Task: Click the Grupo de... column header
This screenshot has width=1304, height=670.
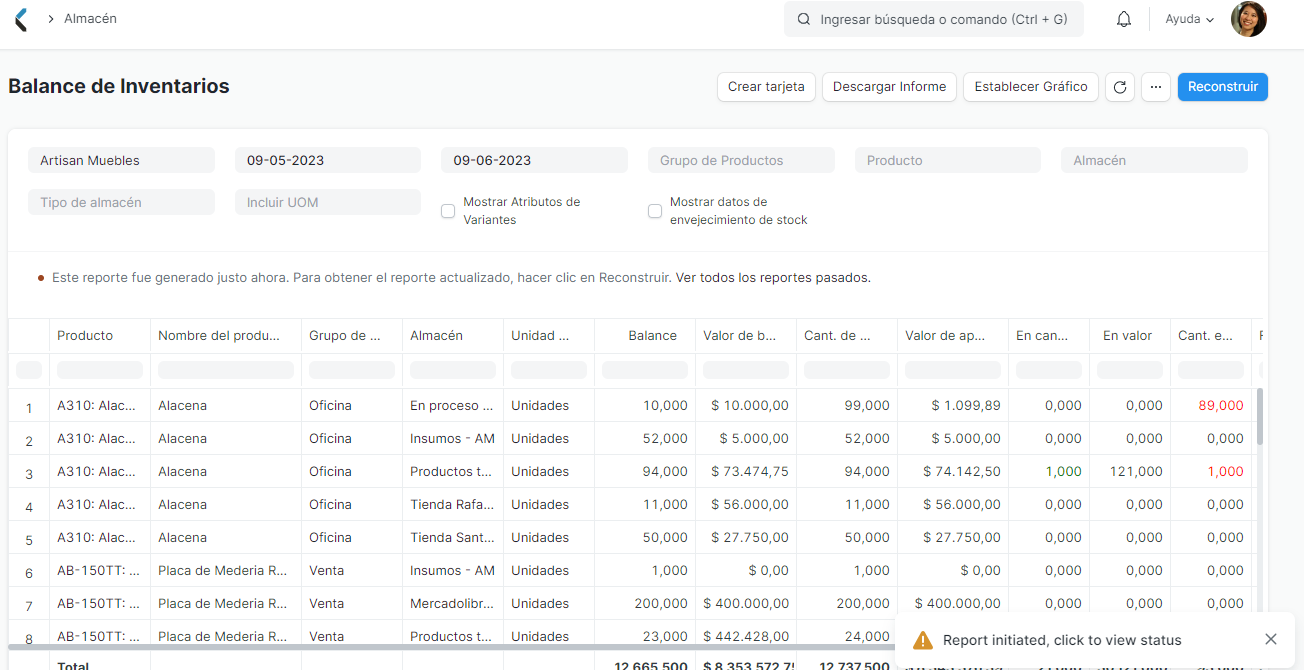Action: click(352, 336)
